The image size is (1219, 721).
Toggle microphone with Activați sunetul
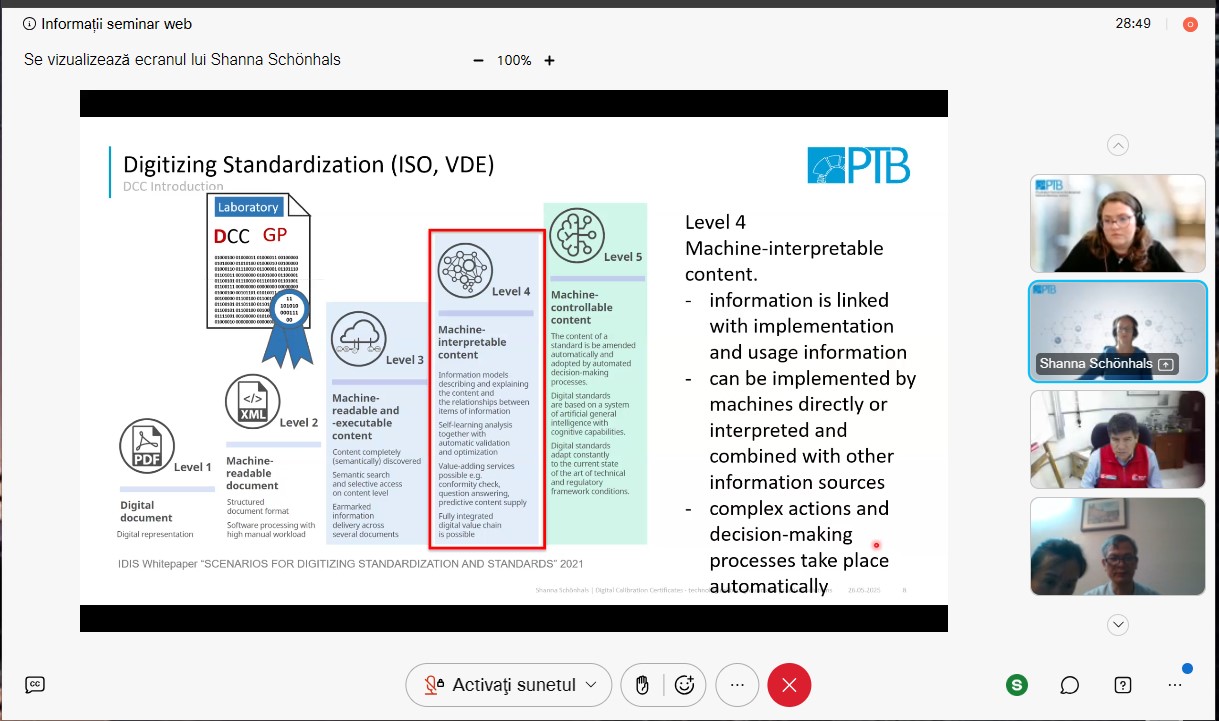(500, 685)
